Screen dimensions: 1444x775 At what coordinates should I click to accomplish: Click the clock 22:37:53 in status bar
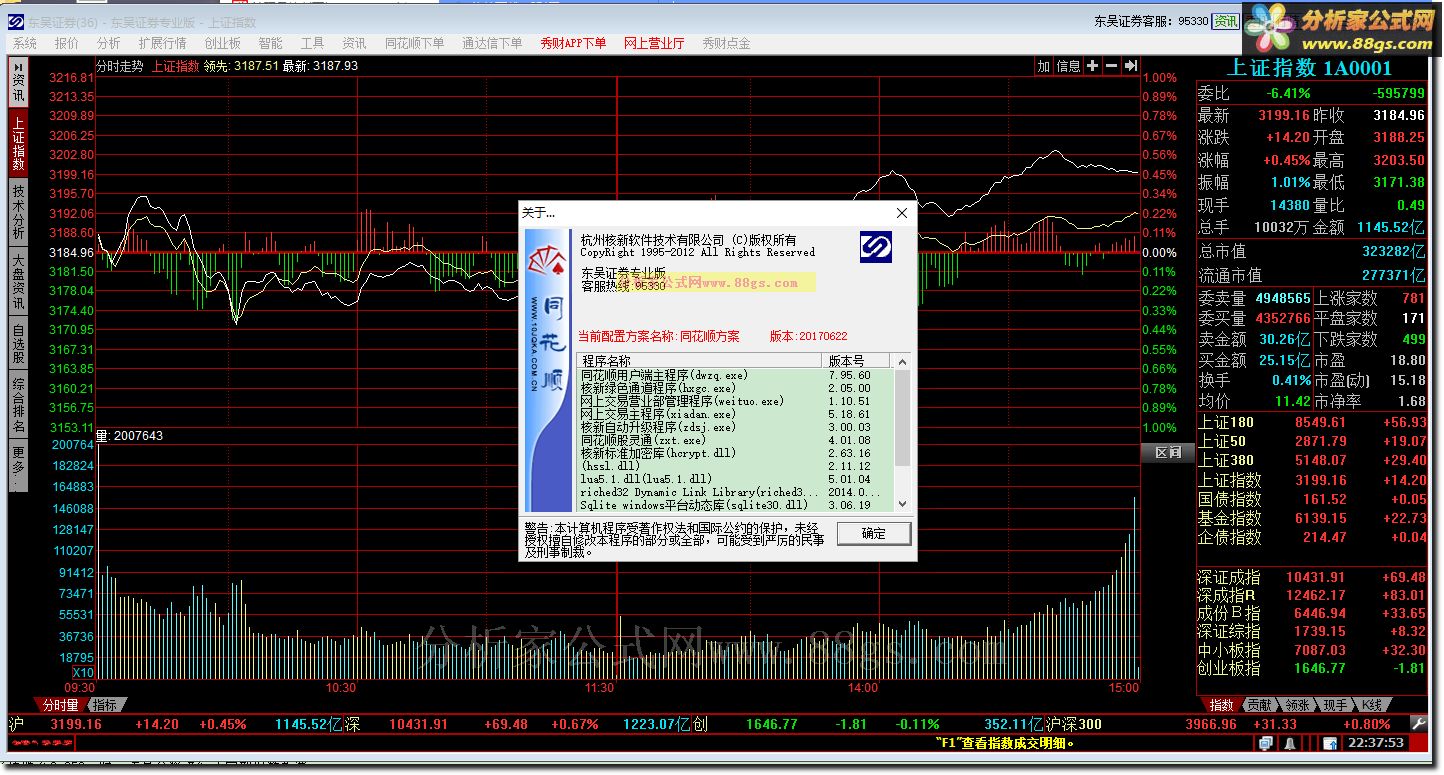pos(1375,743)
